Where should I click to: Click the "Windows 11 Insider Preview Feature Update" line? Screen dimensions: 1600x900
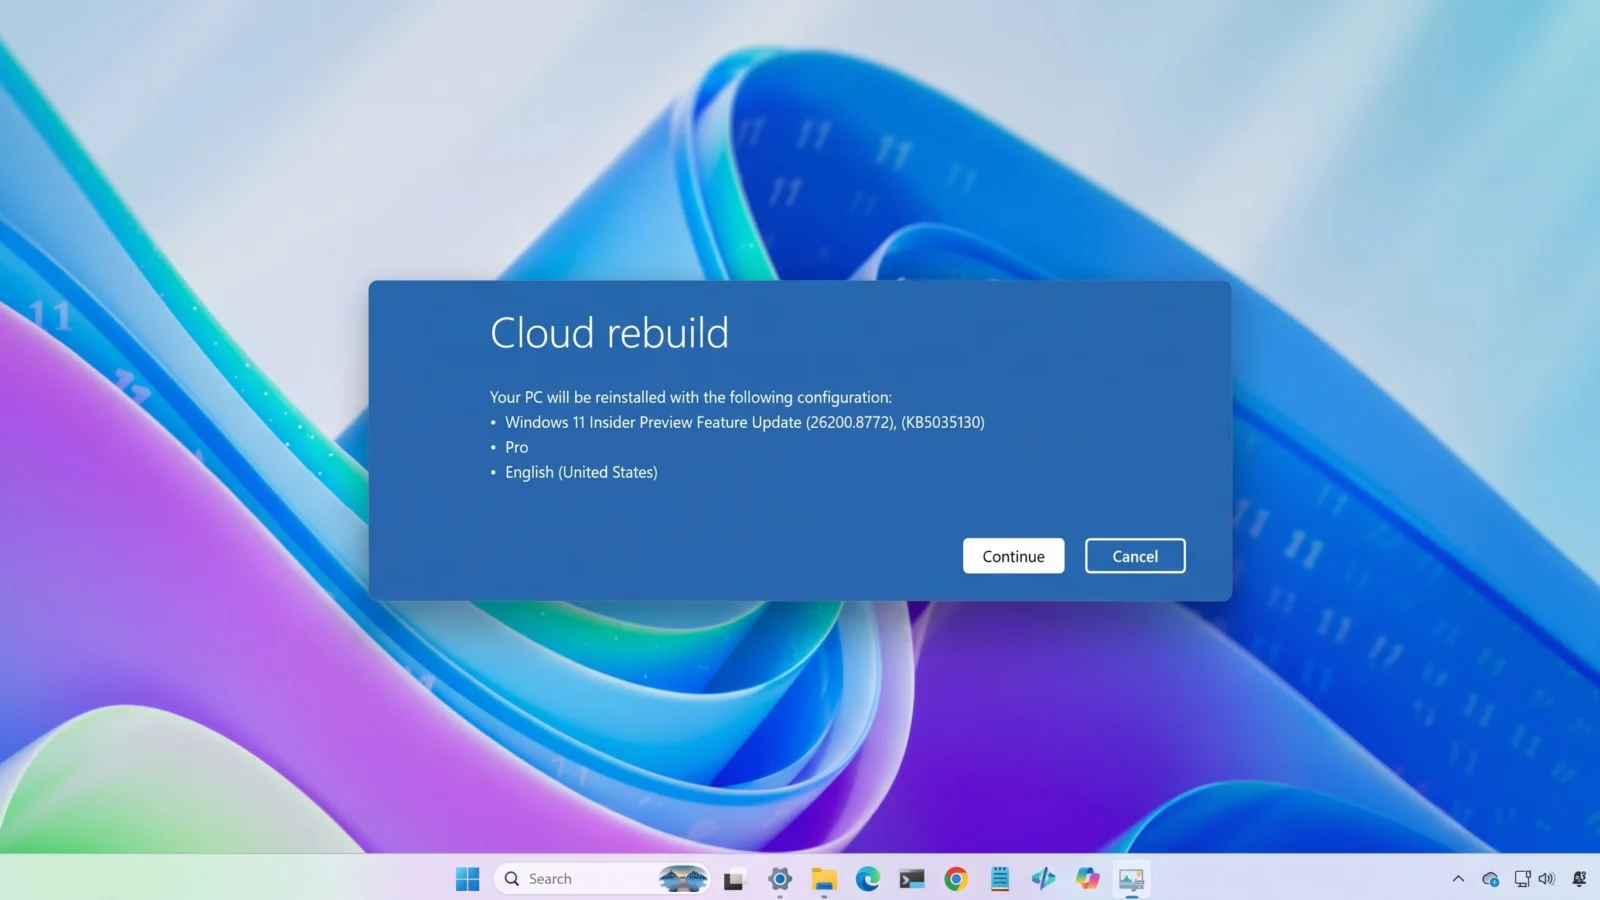point(745,422)
